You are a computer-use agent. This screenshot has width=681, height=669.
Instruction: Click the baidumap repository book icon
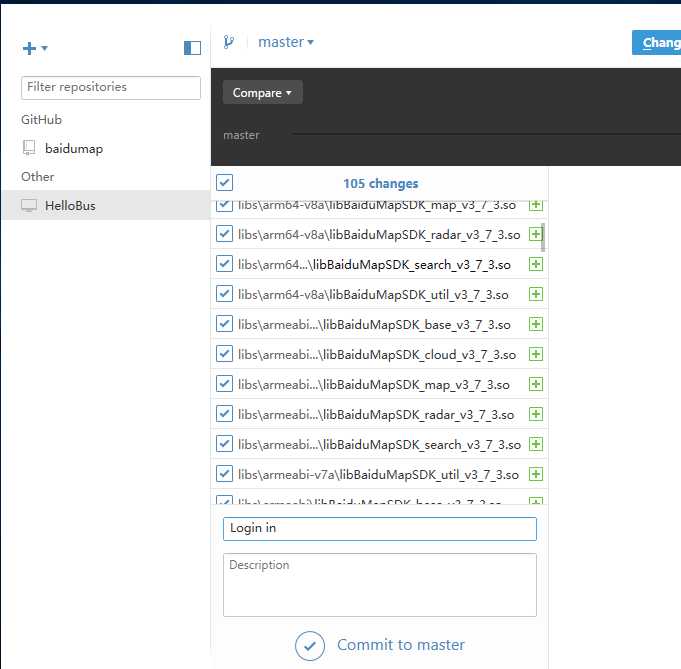pos(29,148)
